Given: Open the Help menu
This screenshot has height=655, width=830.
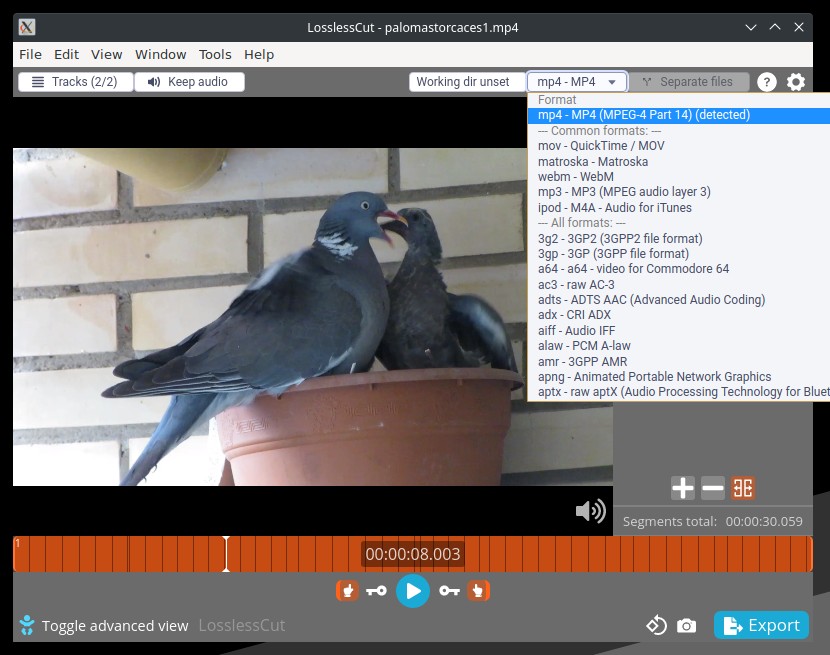Looking at the screenshot, I should (259, 55).
